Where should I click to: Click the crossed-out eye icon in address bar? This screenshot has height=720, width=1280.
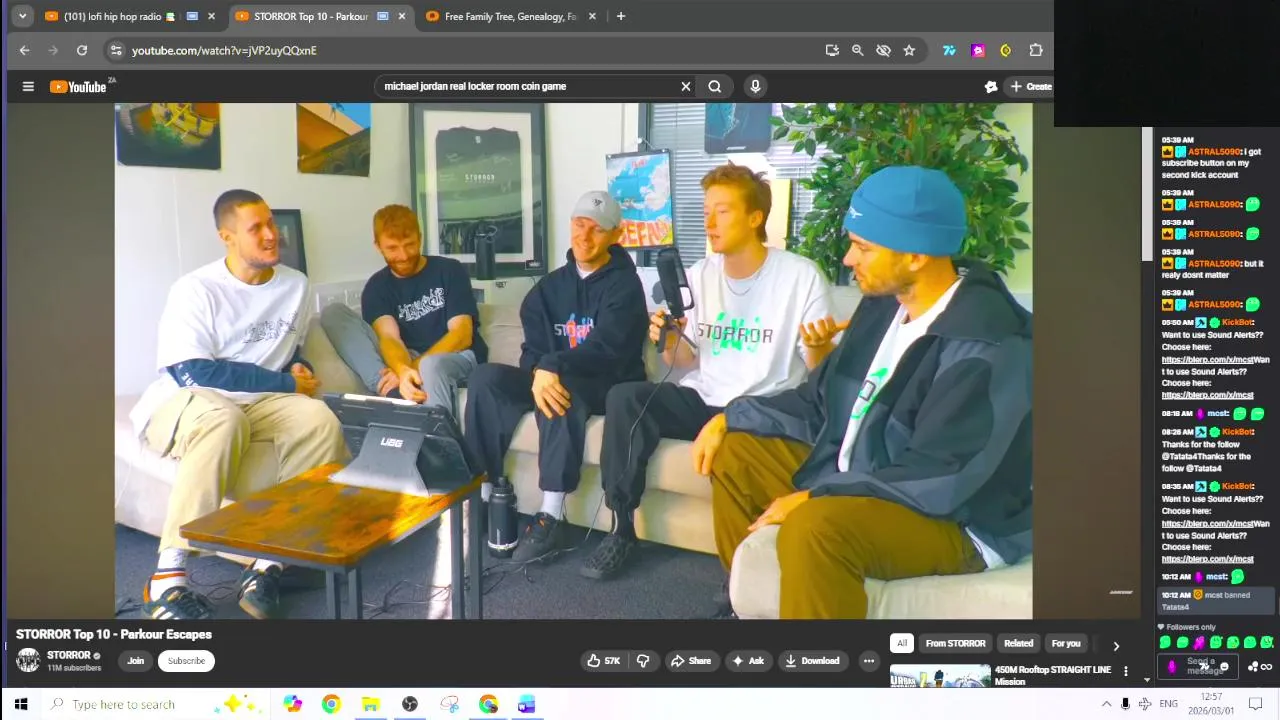[x=883, y=50]
